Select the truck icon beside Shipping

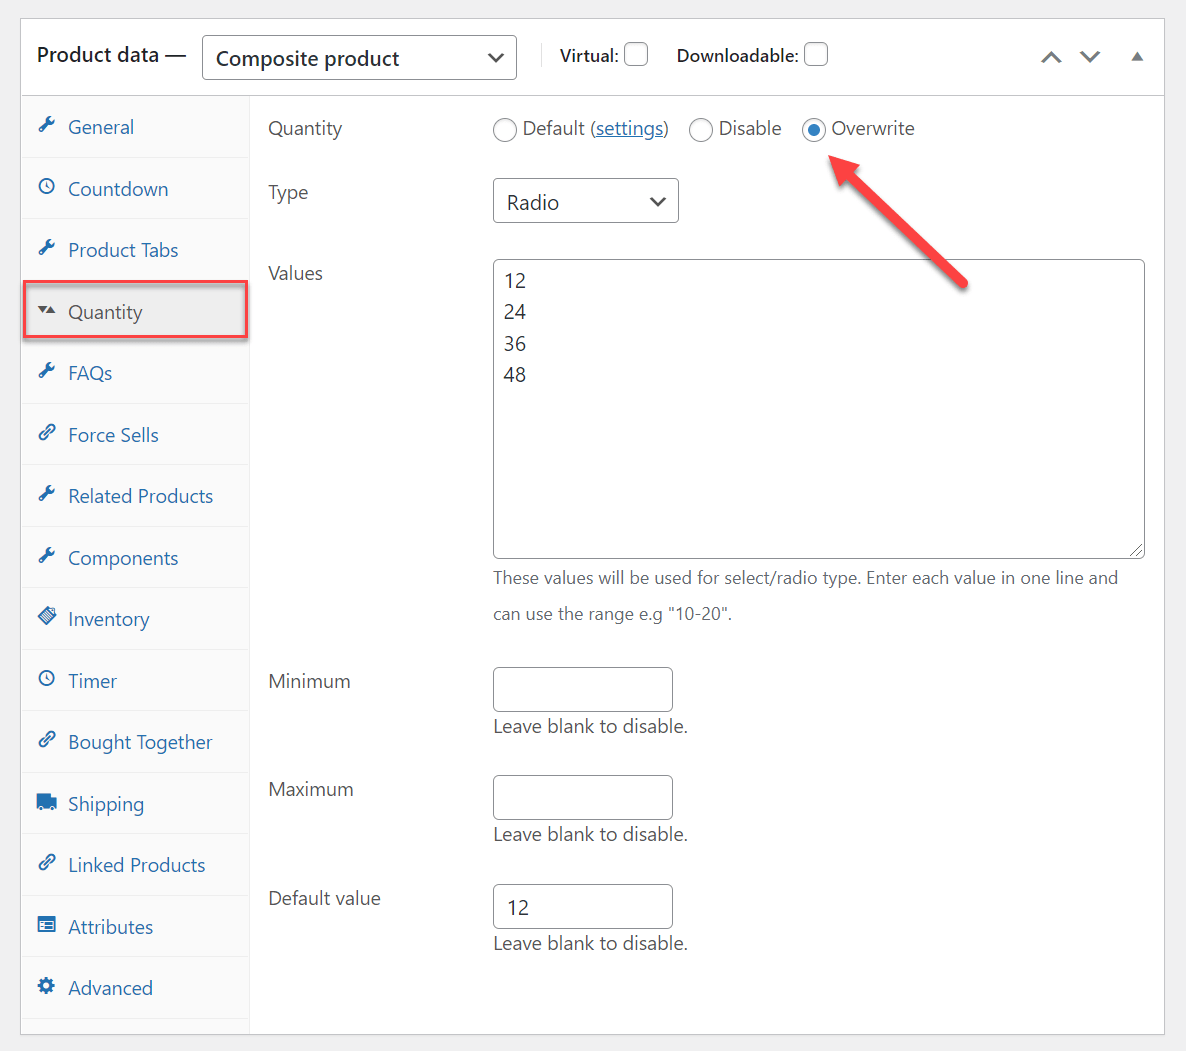46,803
